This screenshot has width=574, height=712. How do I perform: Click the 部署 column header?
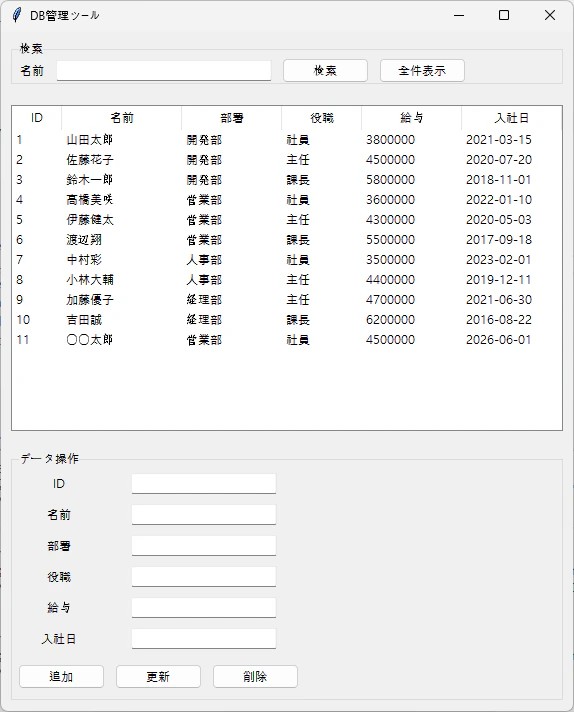coord(232,118)
